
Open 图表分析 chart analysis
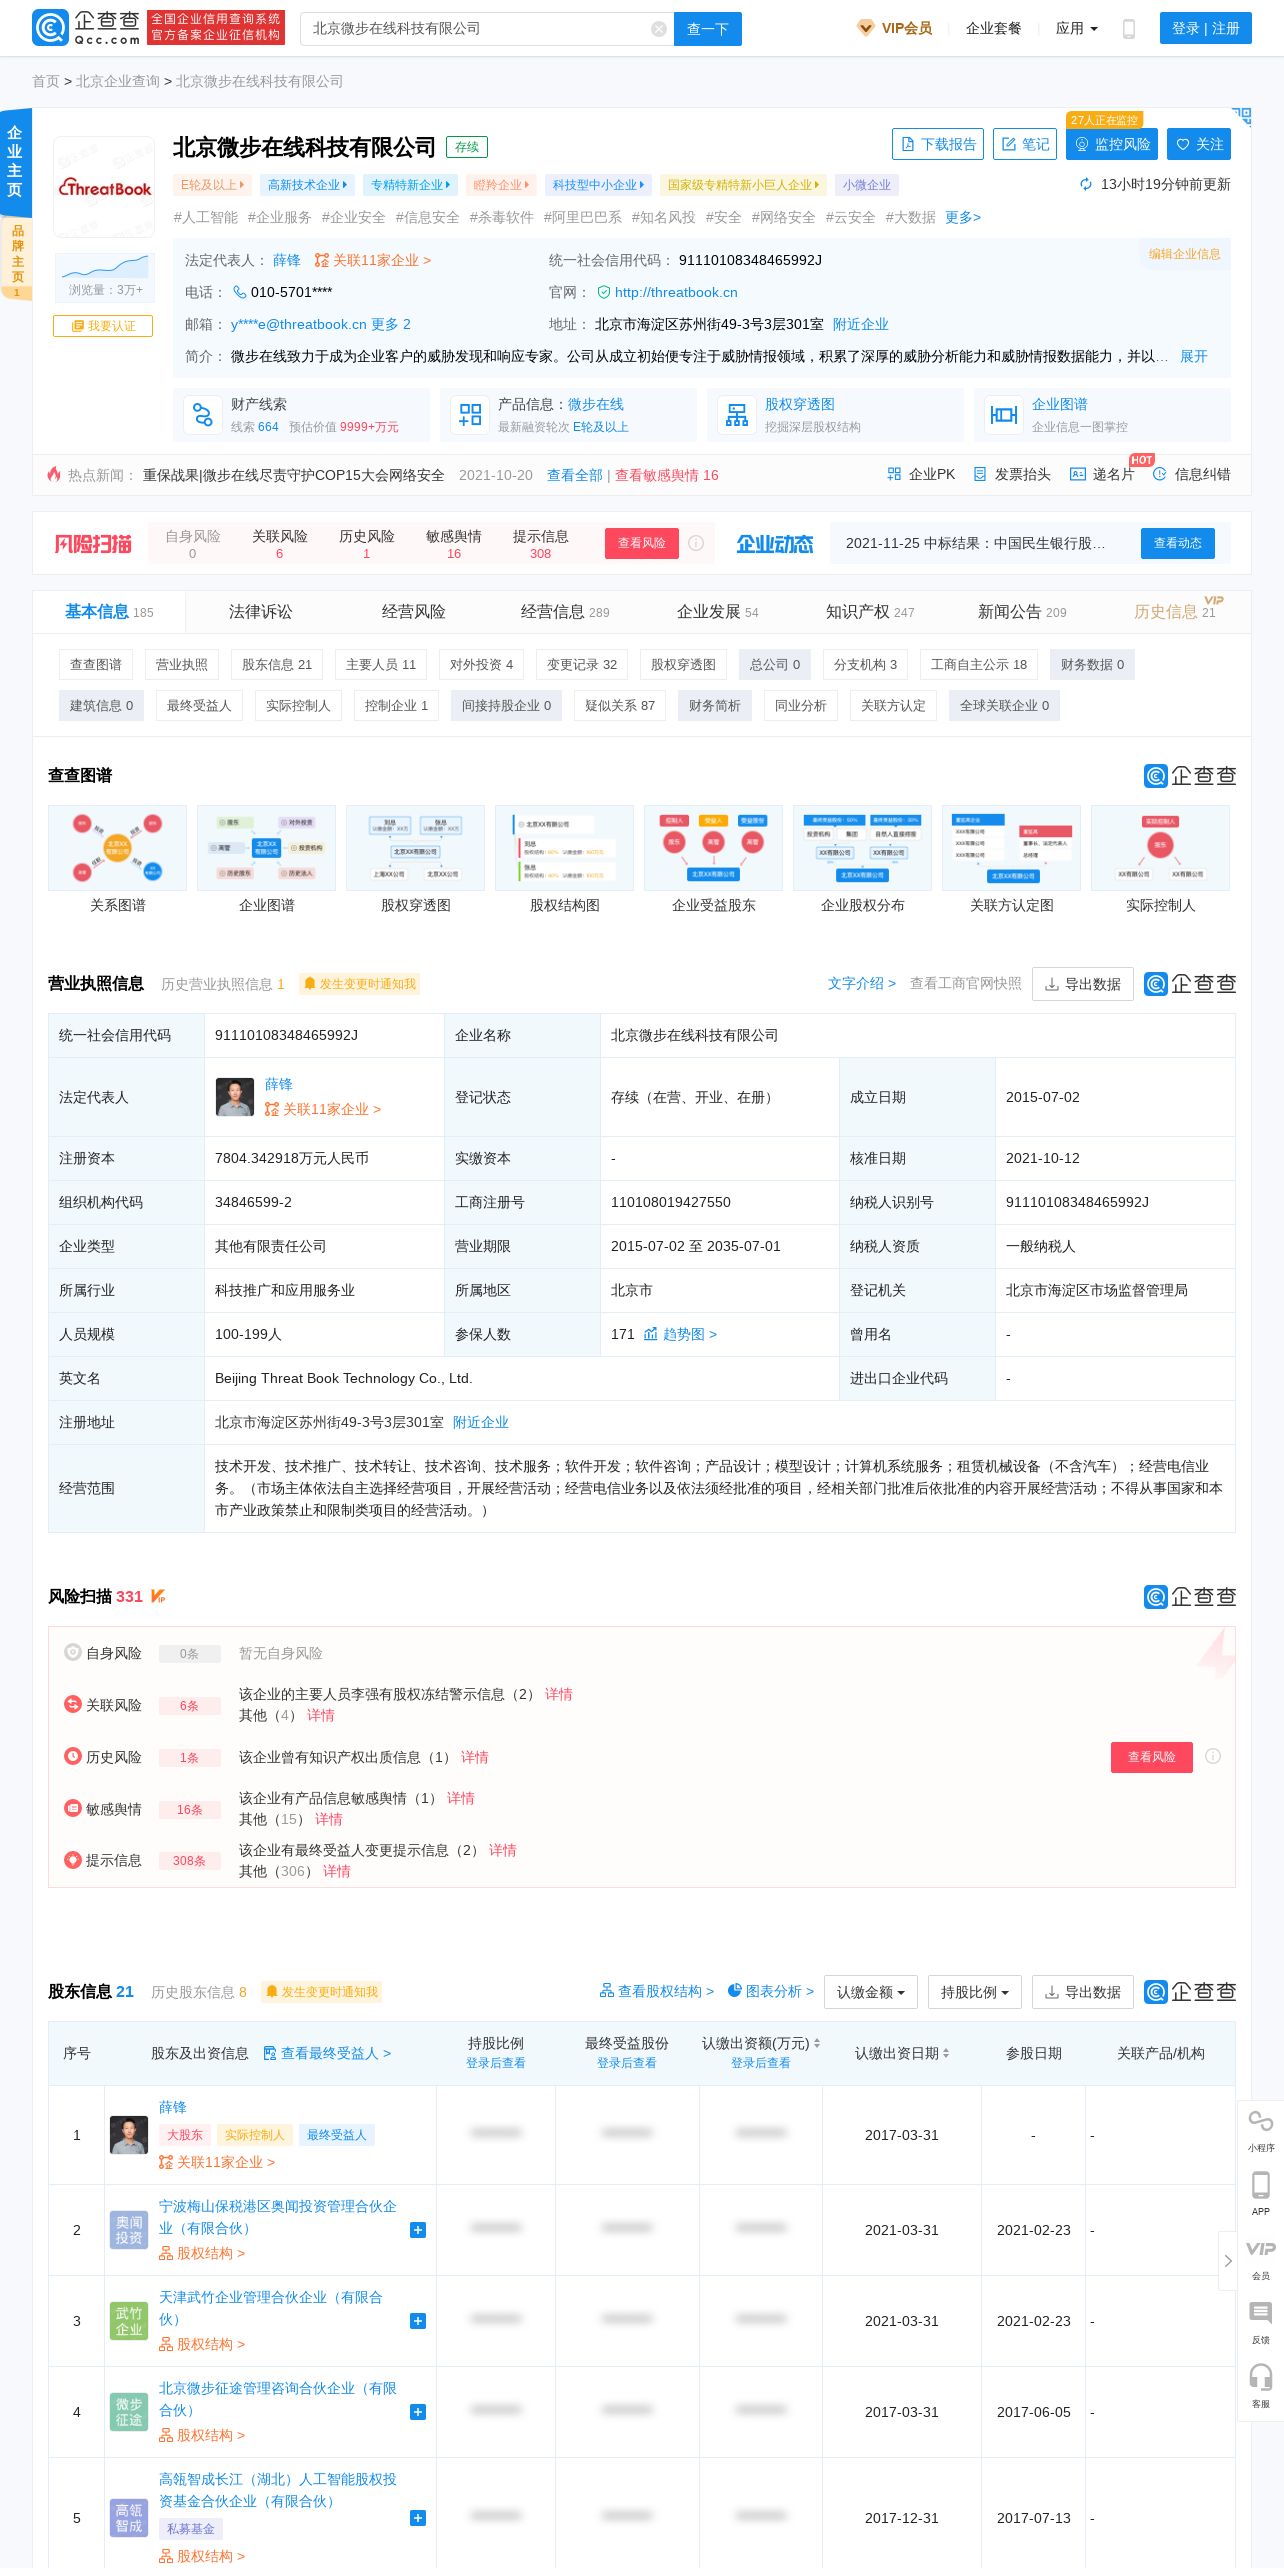771,1991
